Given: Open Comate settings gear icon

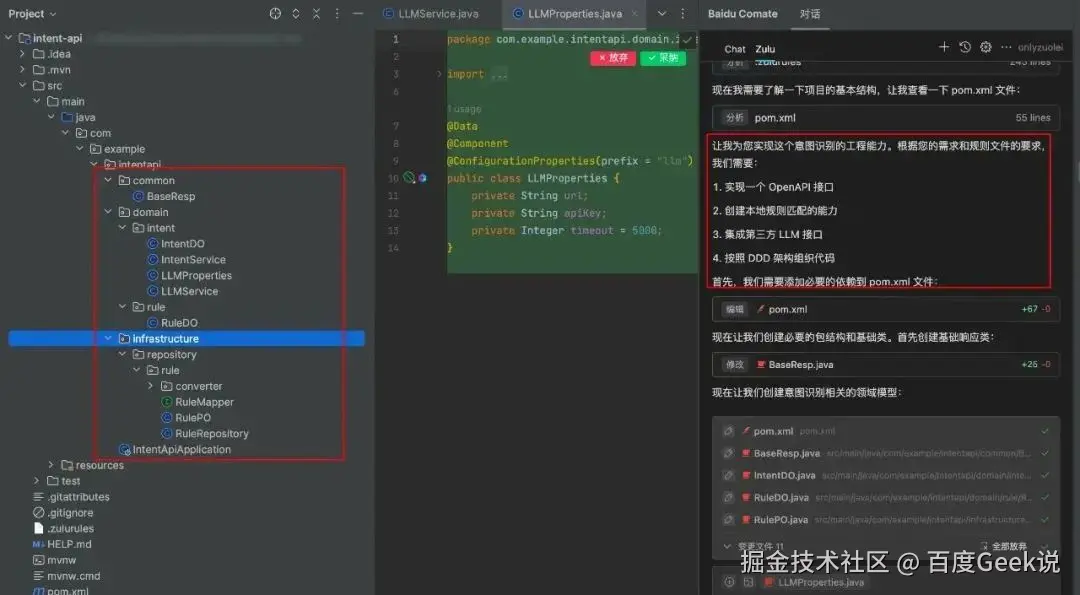Looking at the screenshot, I should (x=986, y=47).
